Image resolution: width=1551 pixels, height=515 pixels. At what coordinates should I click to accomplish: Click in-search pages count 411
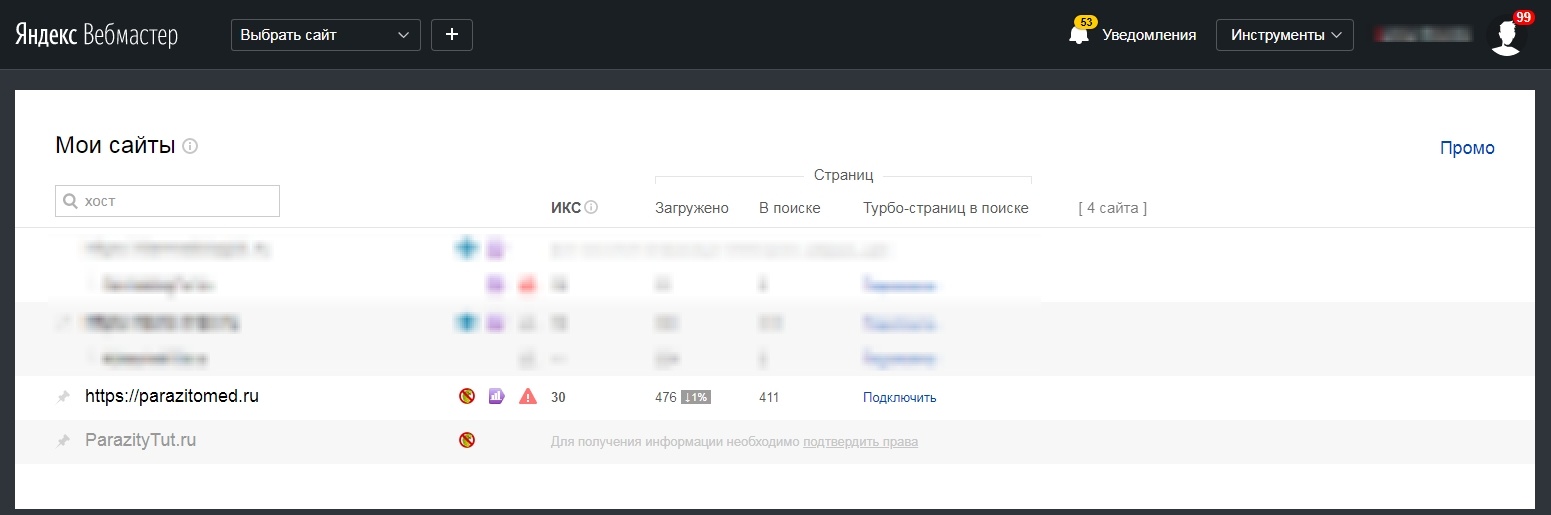pos(769,397)
